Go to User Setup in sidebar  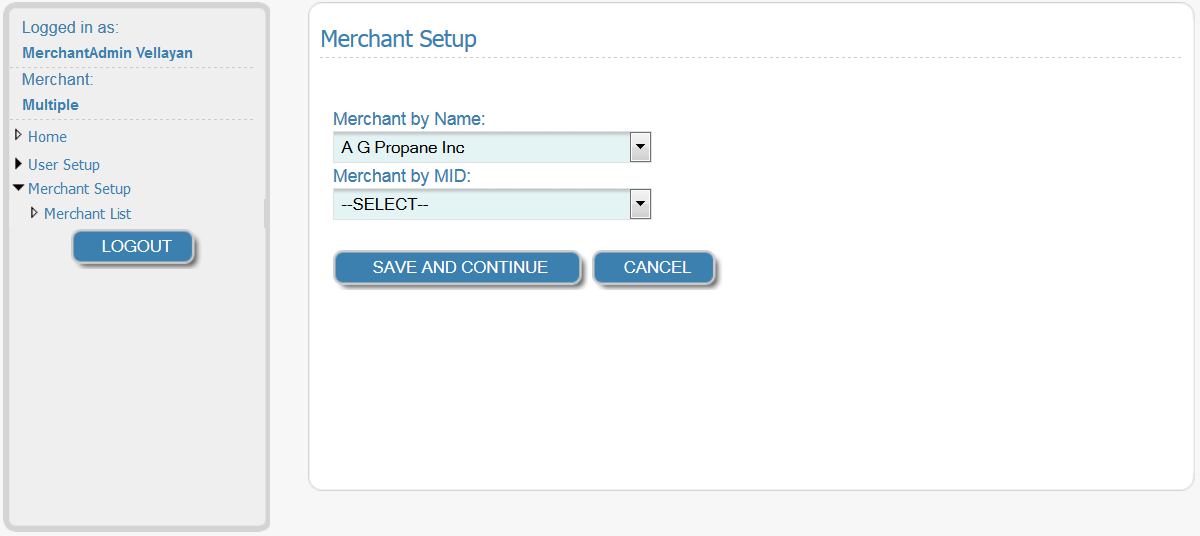pyautogui.click(x=64, y=165)
